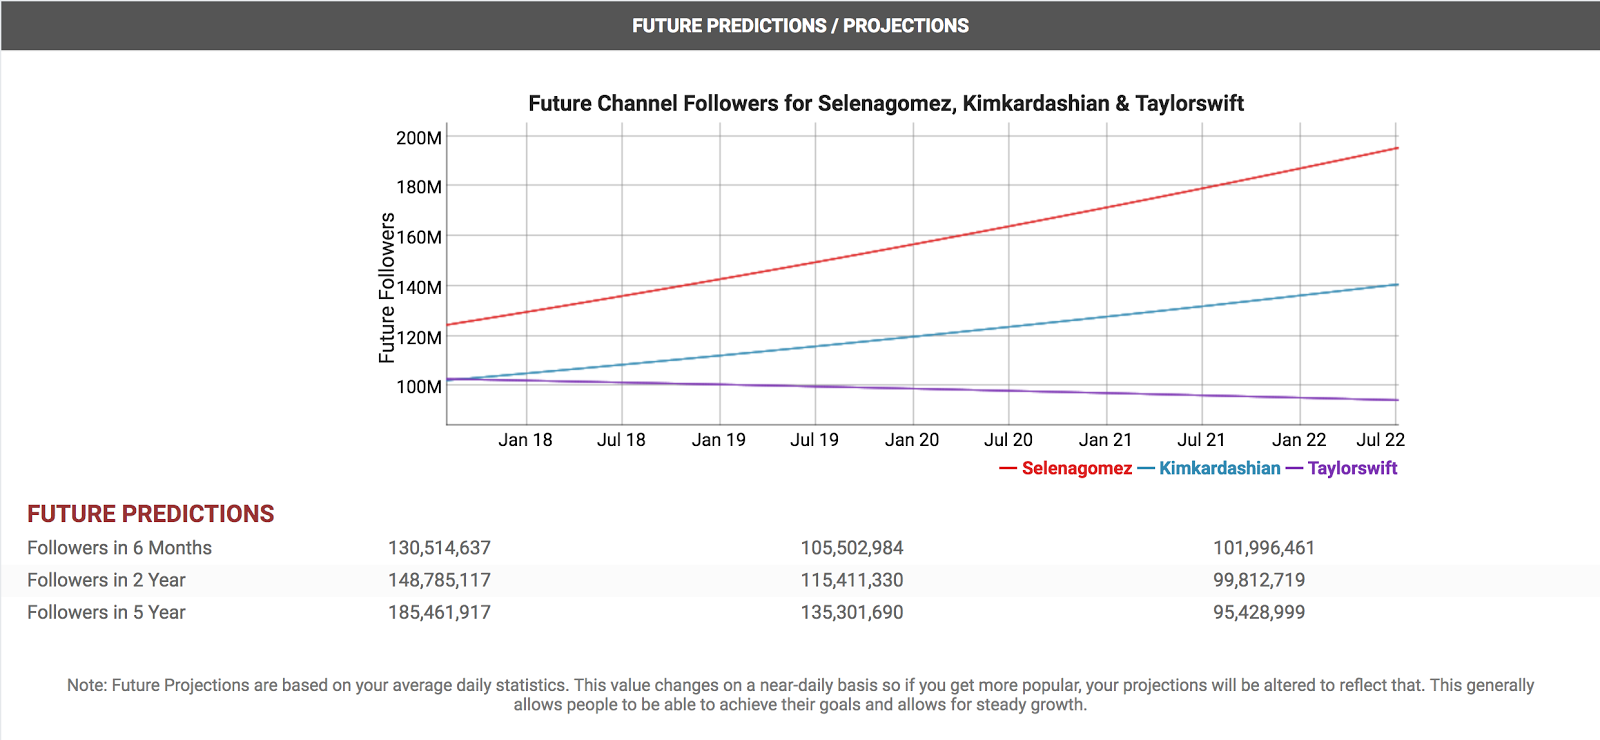This screenshot has height=740, width=1600.
Task: Toggle the Selenagomez series in the legend
Action: (1066, 468)
